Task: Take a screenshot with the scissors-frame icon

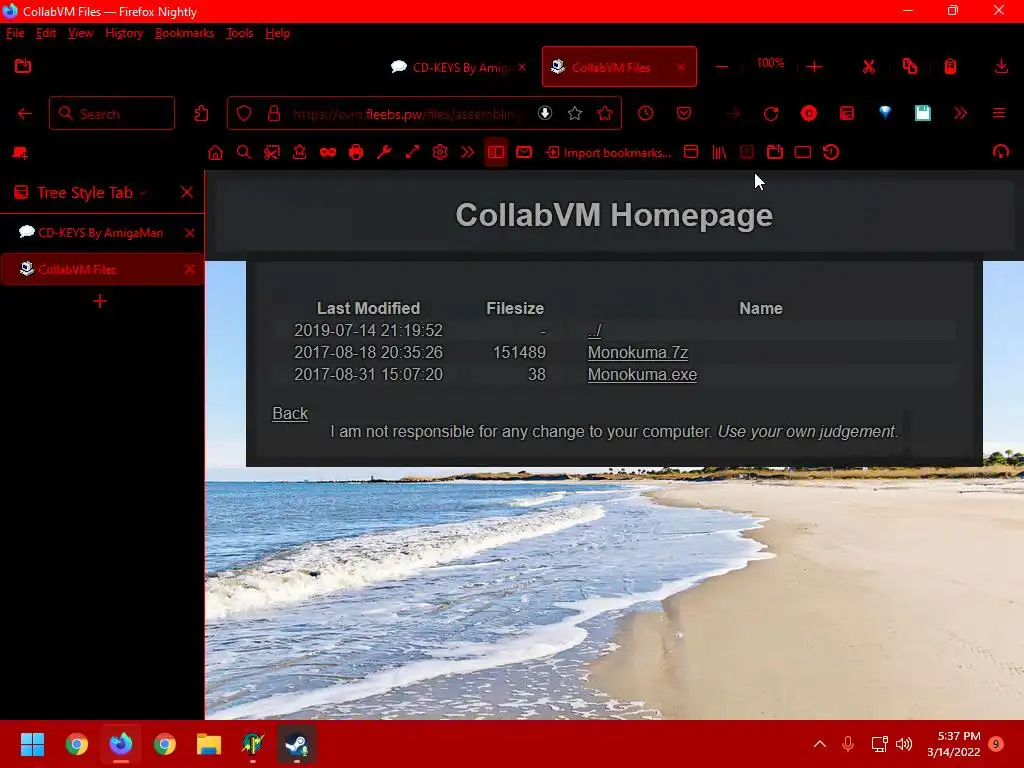Action: [272, 153]
